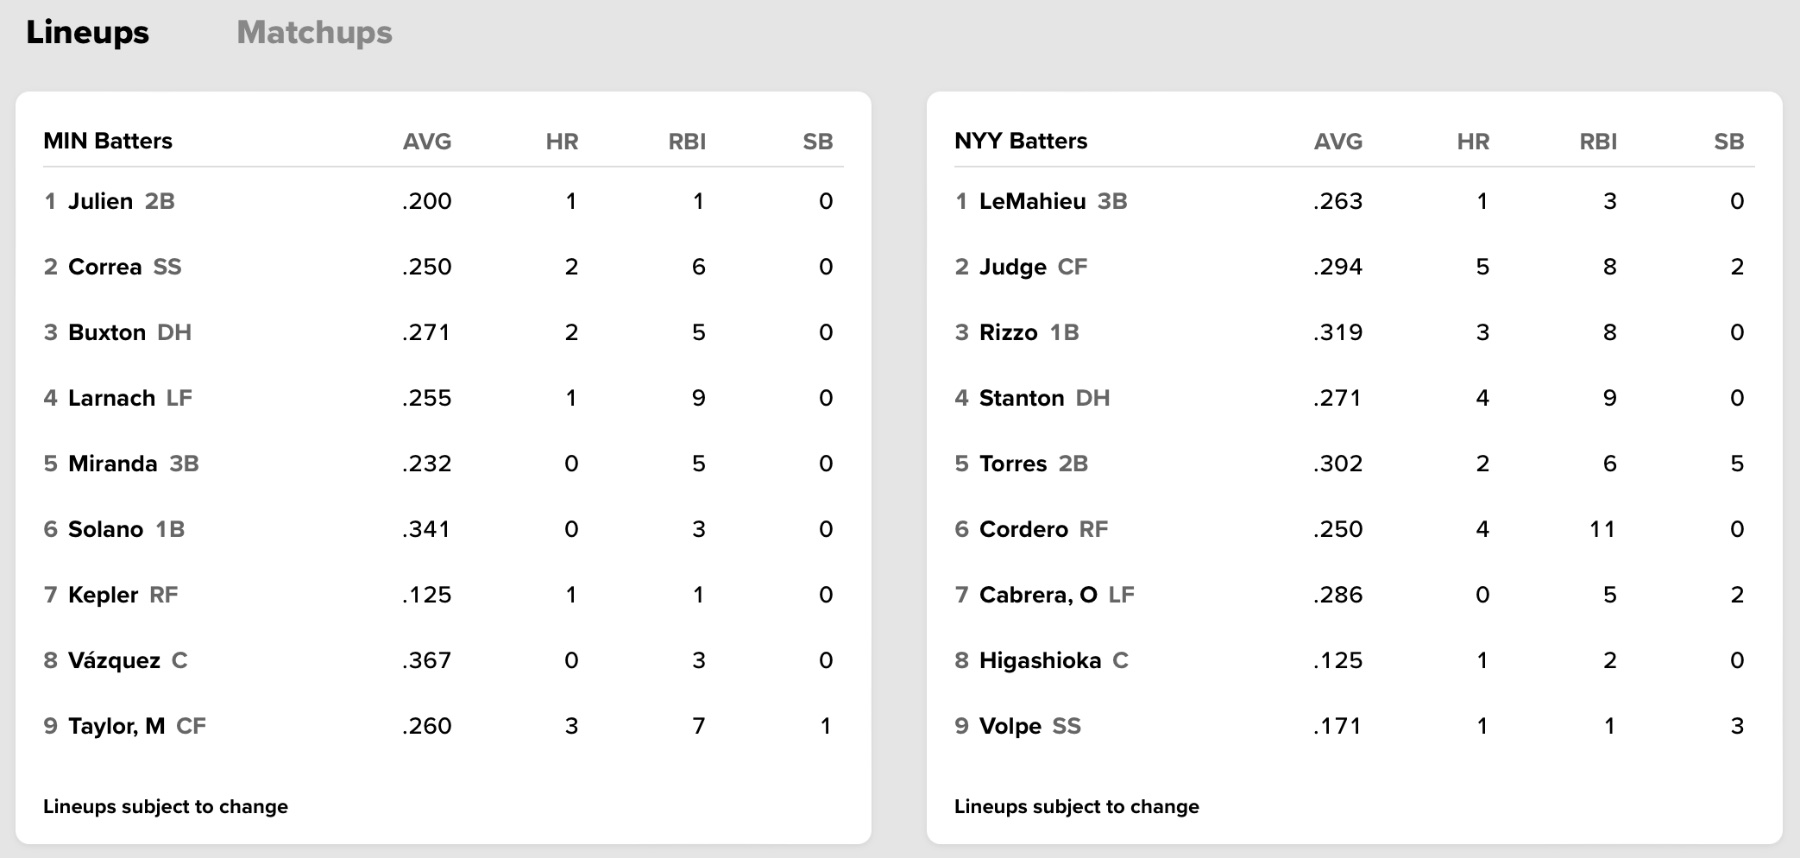Open Higashioka's player profile

tap(1040, 661)
